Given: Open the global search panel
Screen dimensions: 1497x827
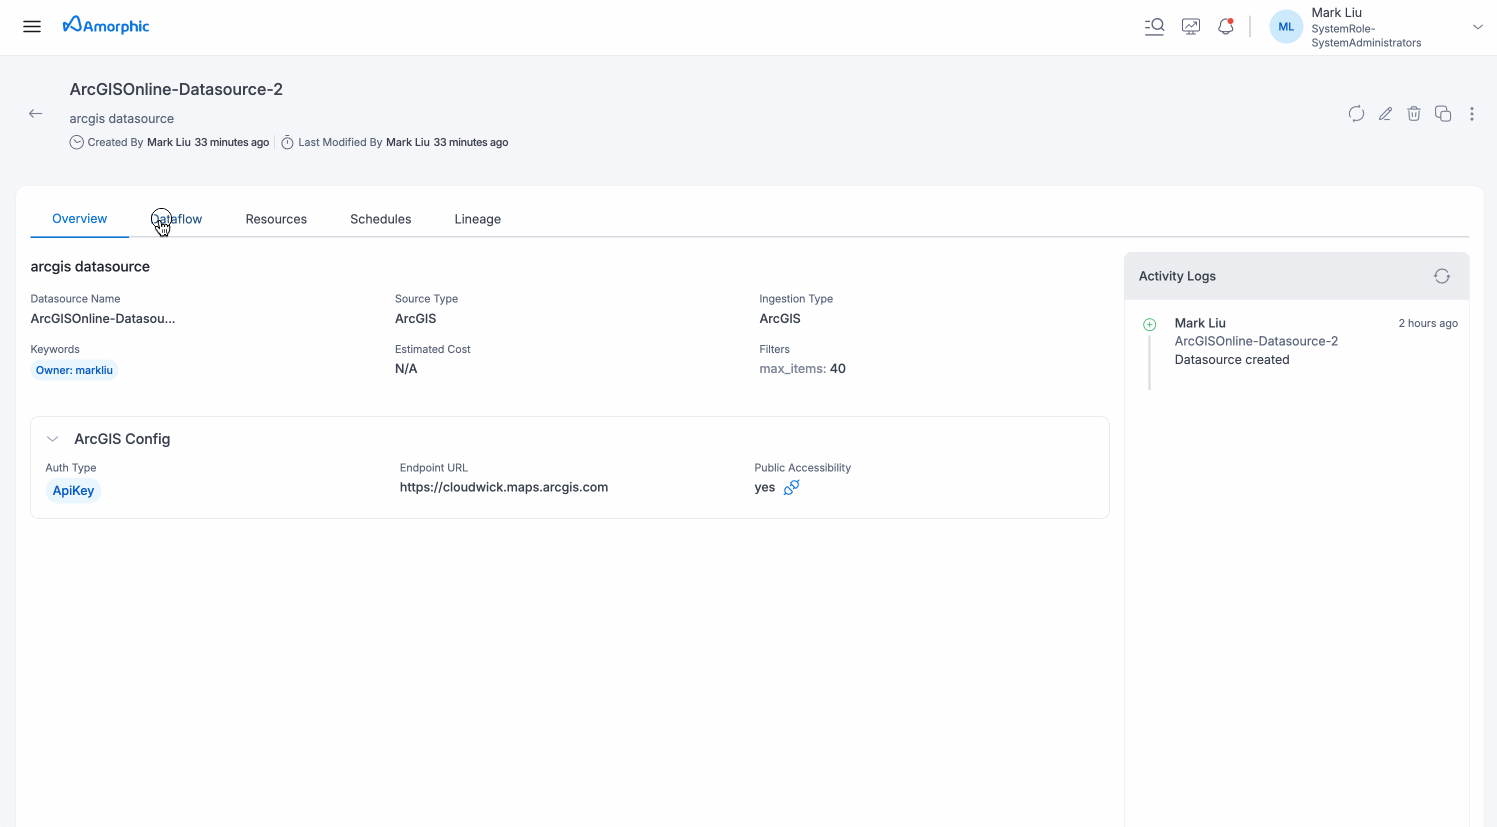Looking at the screenshot, I should click(x=1154, y=26).
